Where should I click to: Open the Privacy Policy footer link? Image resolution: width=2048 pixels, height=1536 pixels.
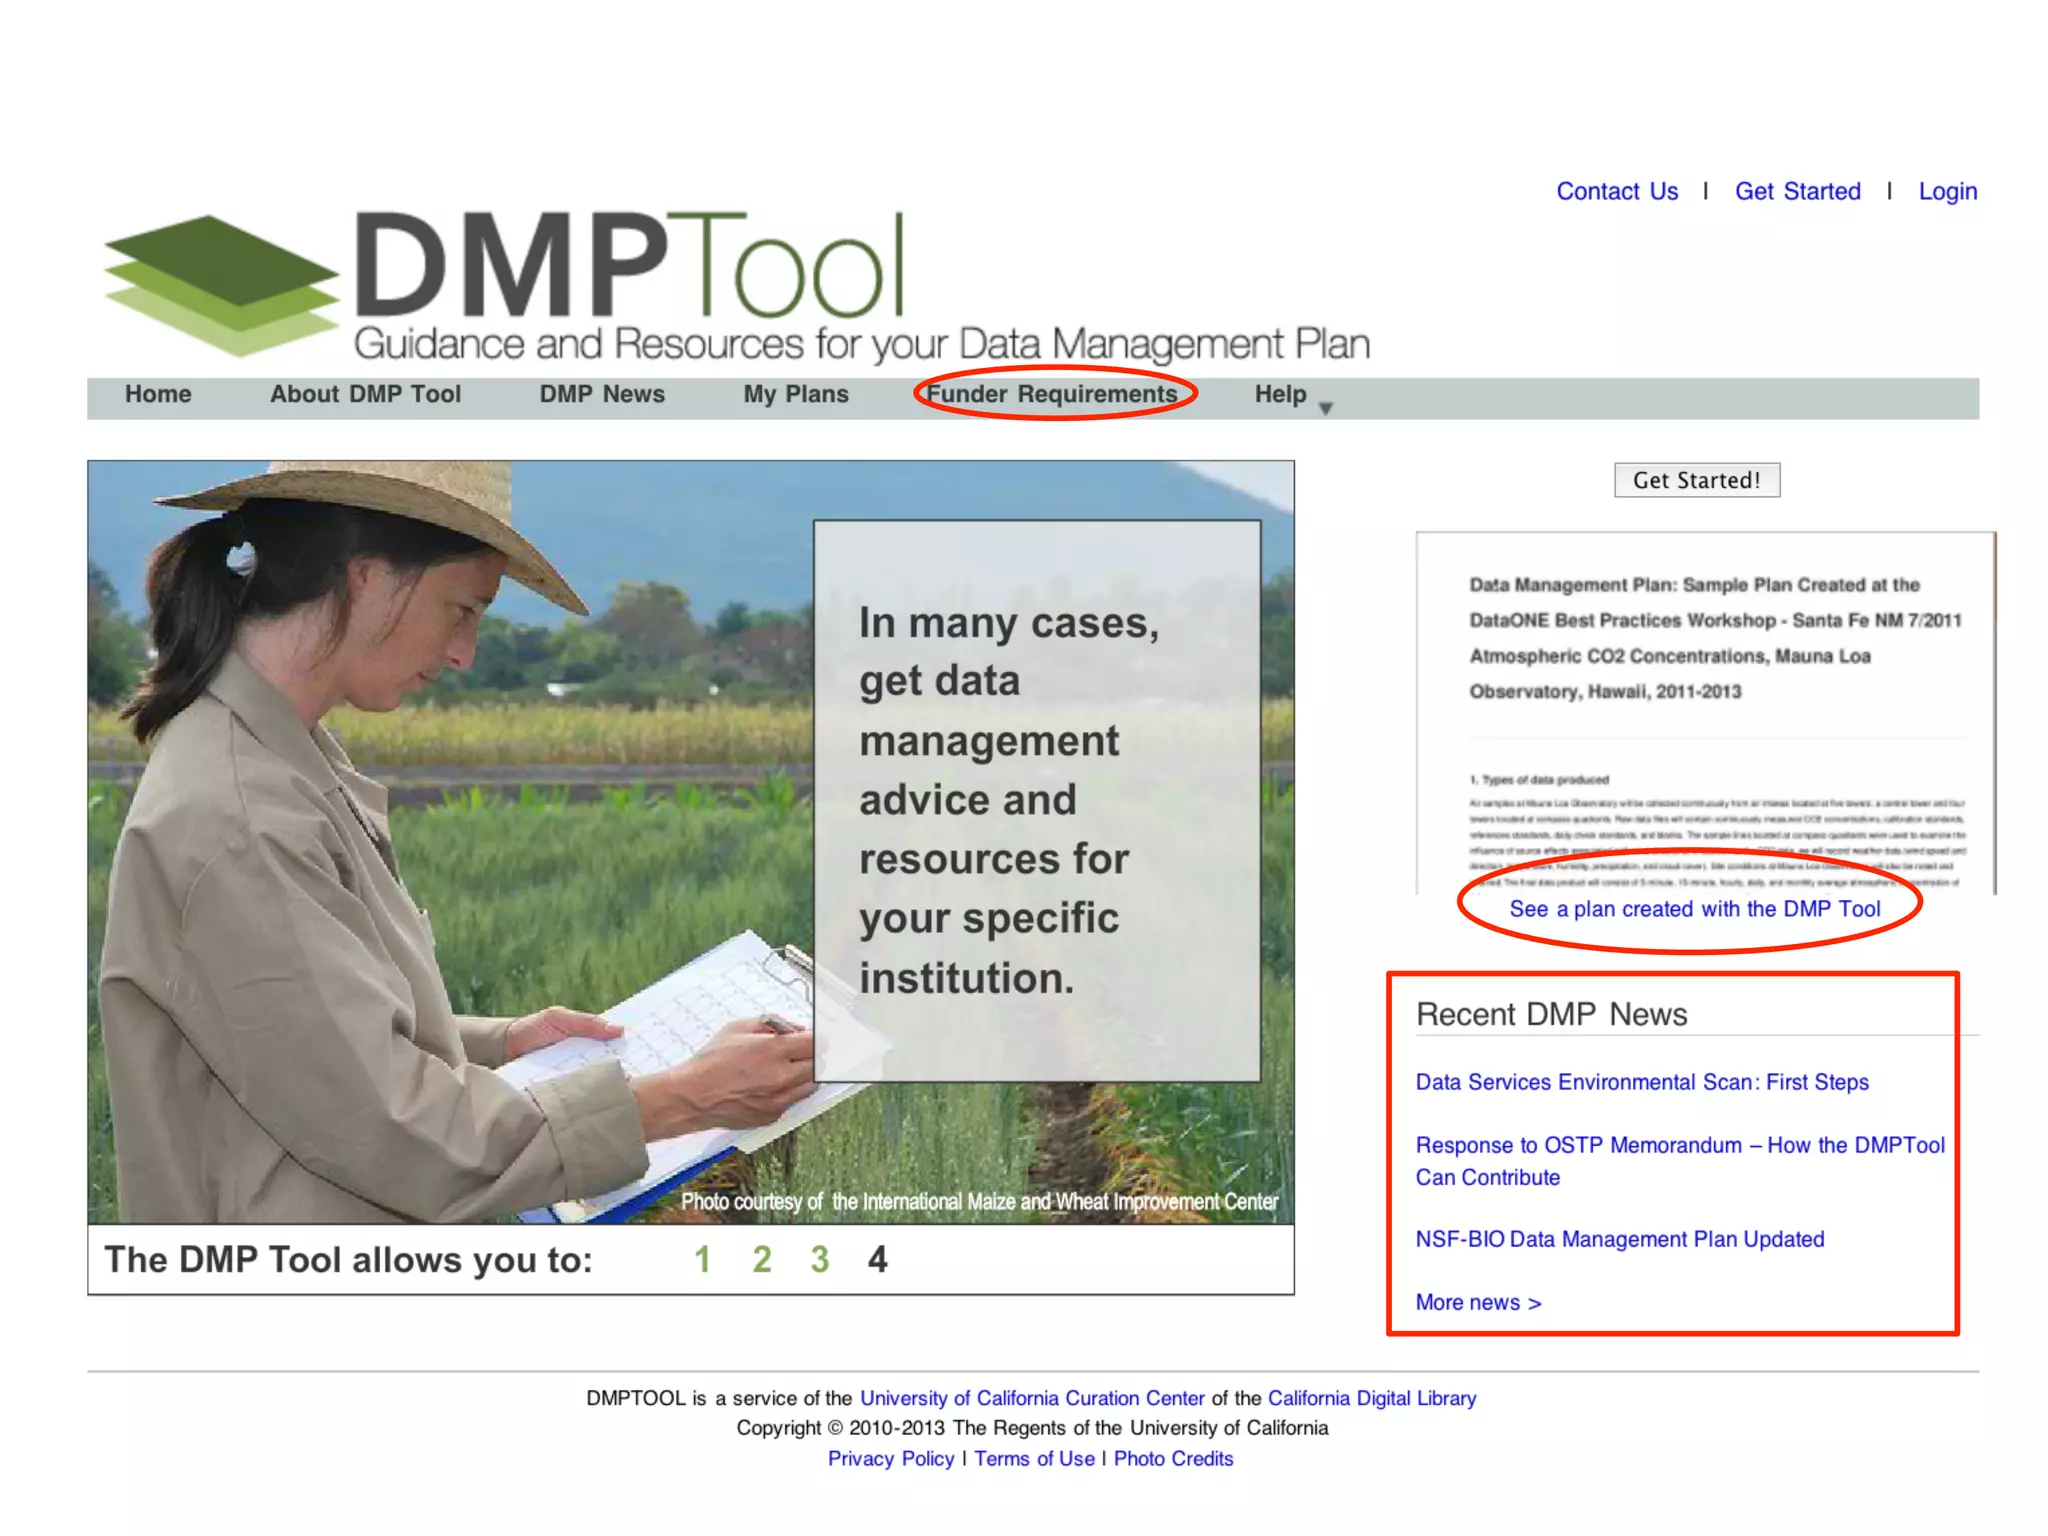(891, 1459)
